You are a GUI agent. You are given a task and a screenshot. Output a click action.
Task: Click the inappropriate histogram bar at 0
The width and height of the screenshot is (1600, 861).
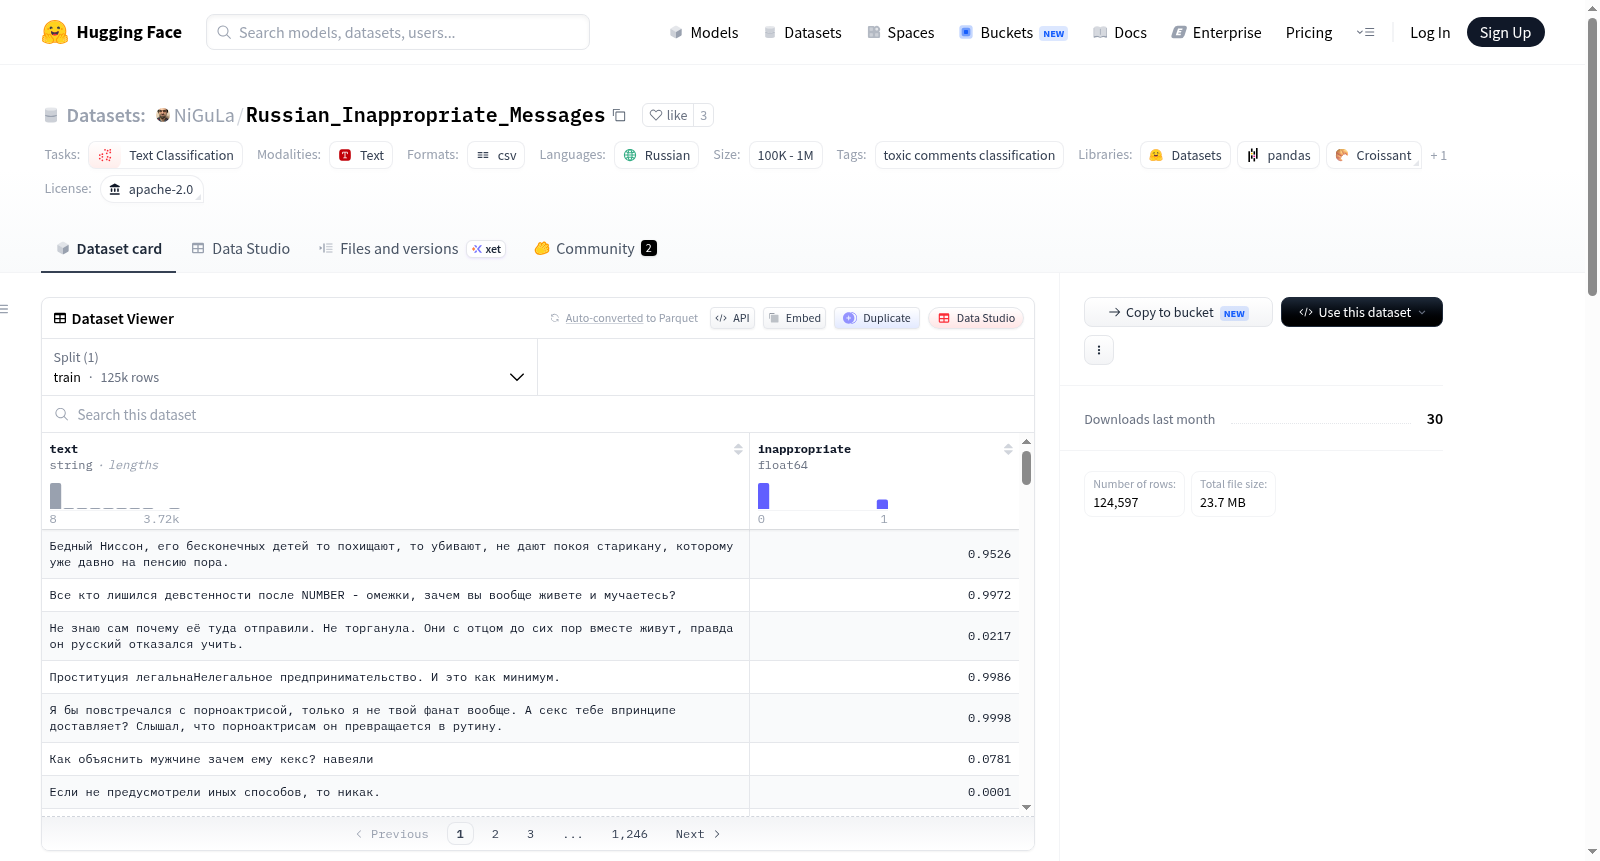[x=764, y=496]
